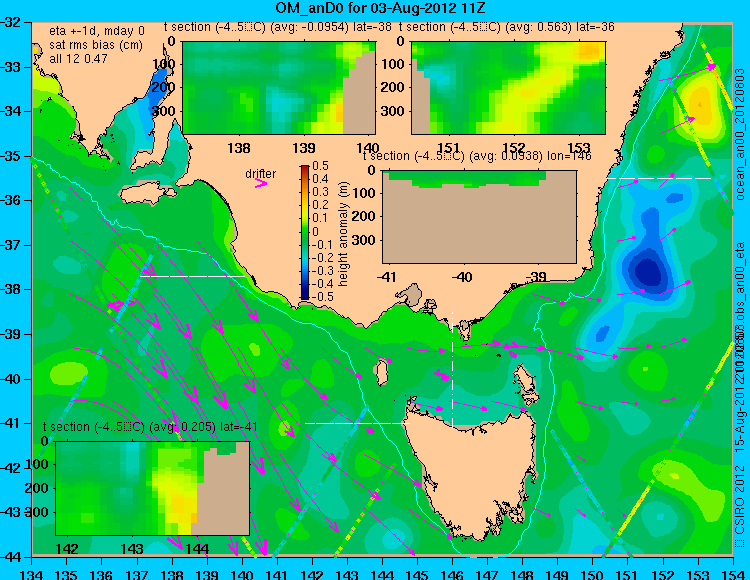750x580 pixels.
Task: Click the 143 tick of the lat=-41 inset
Action: point(132,548)
